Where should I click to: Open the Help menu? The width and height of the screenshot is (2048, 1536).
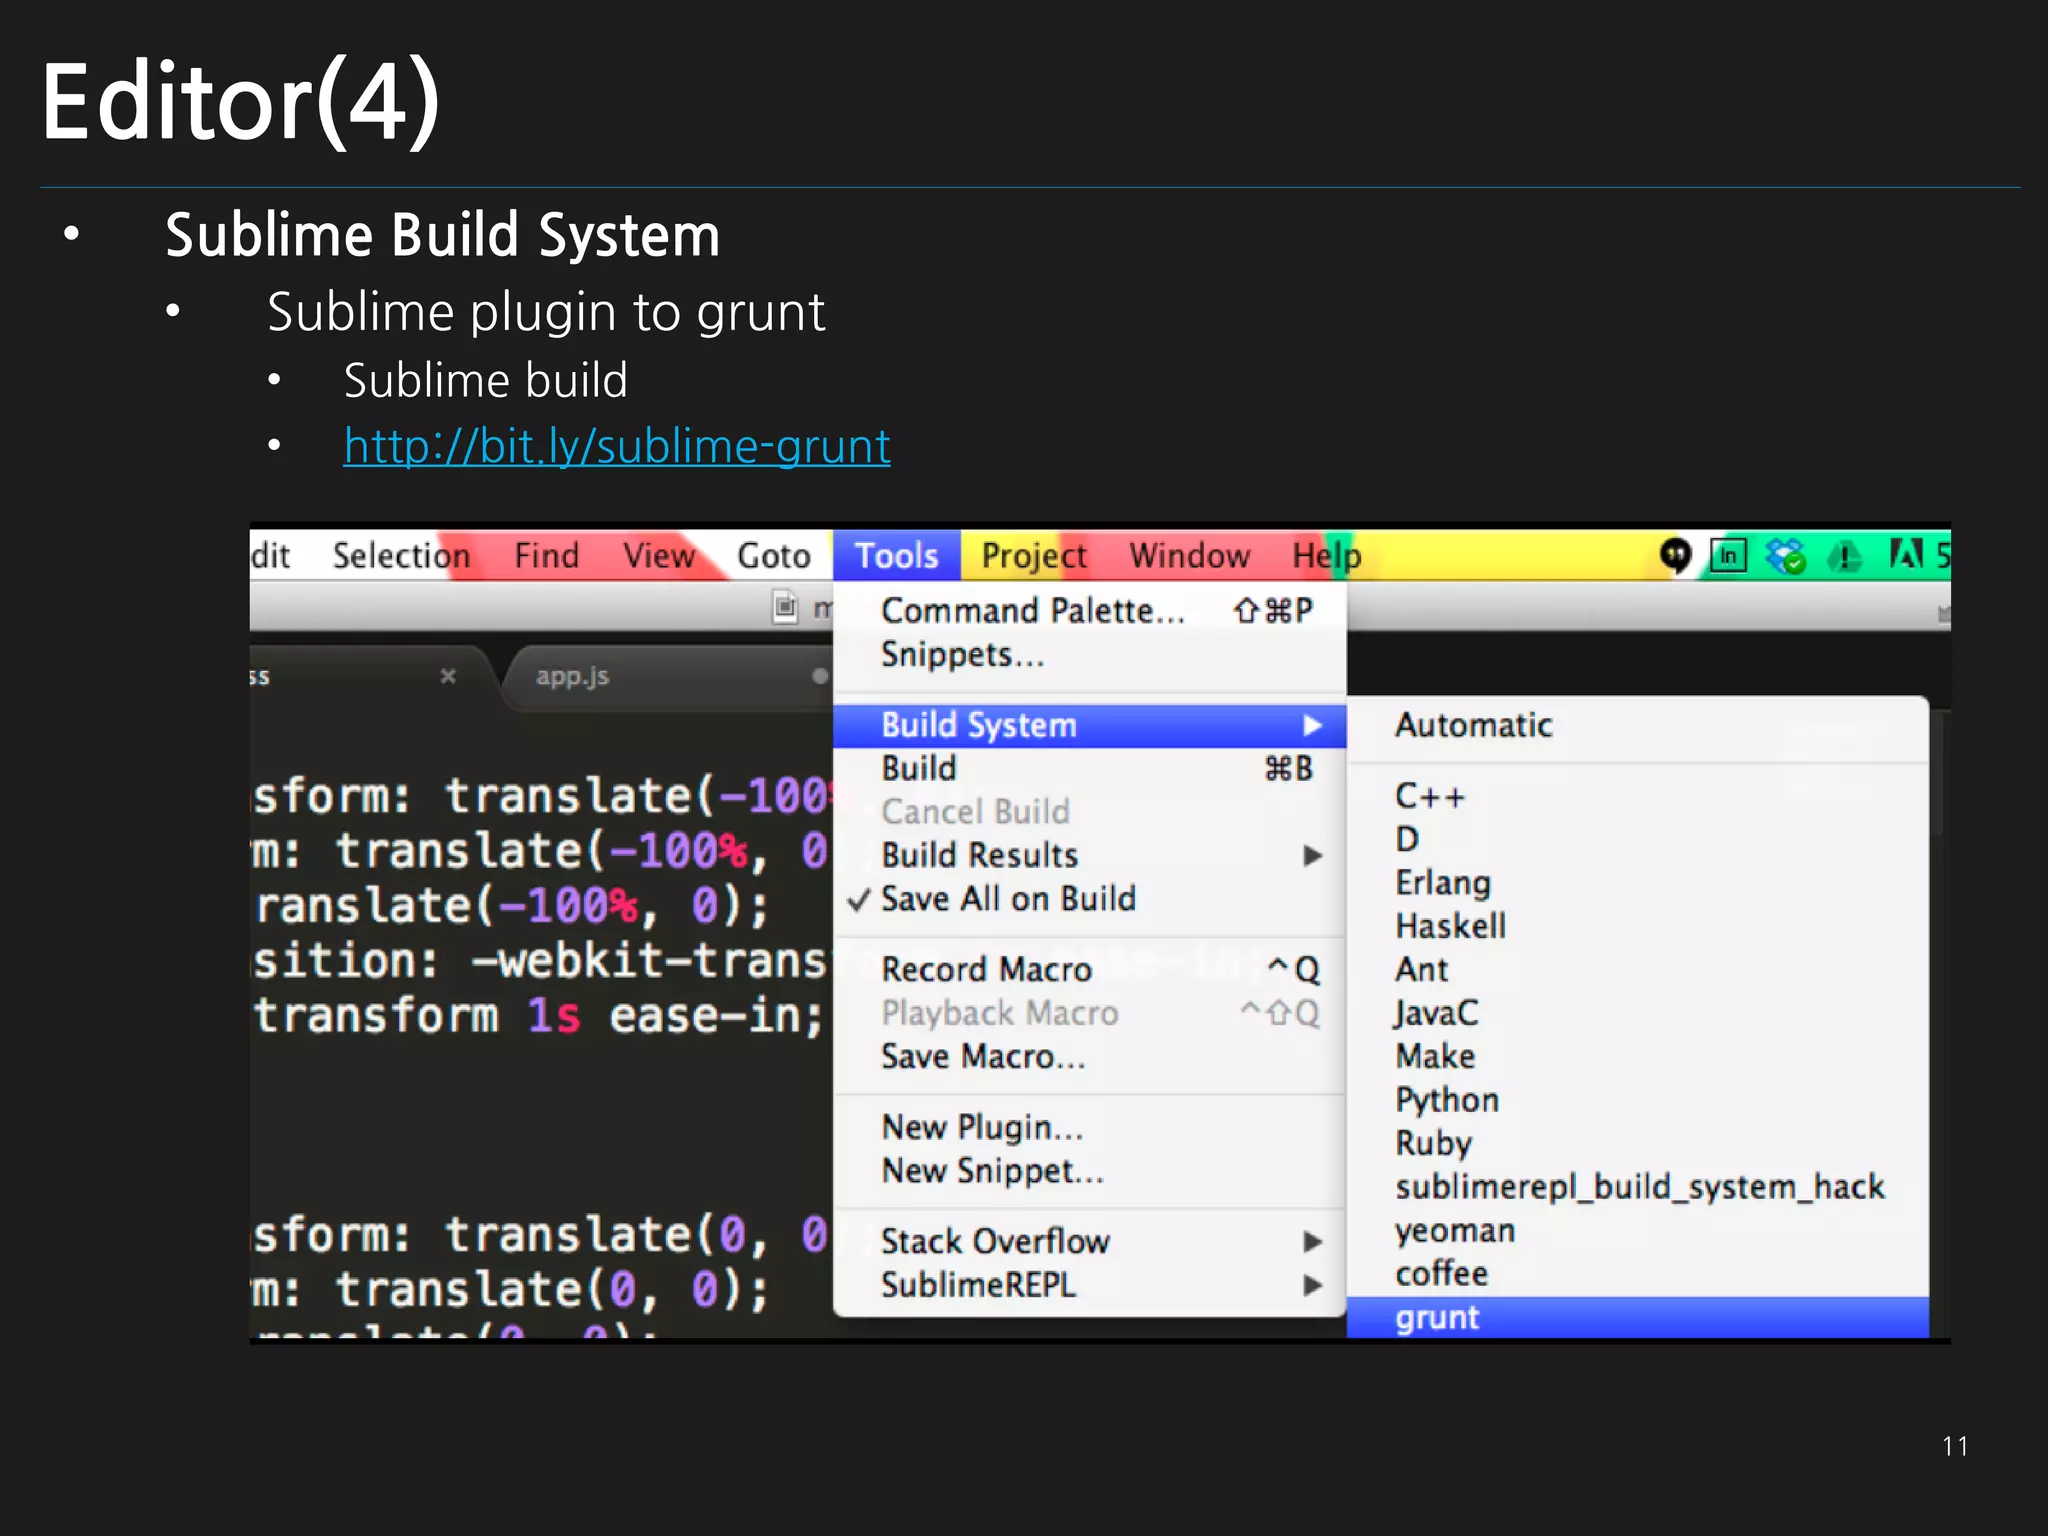point(1326,555)
